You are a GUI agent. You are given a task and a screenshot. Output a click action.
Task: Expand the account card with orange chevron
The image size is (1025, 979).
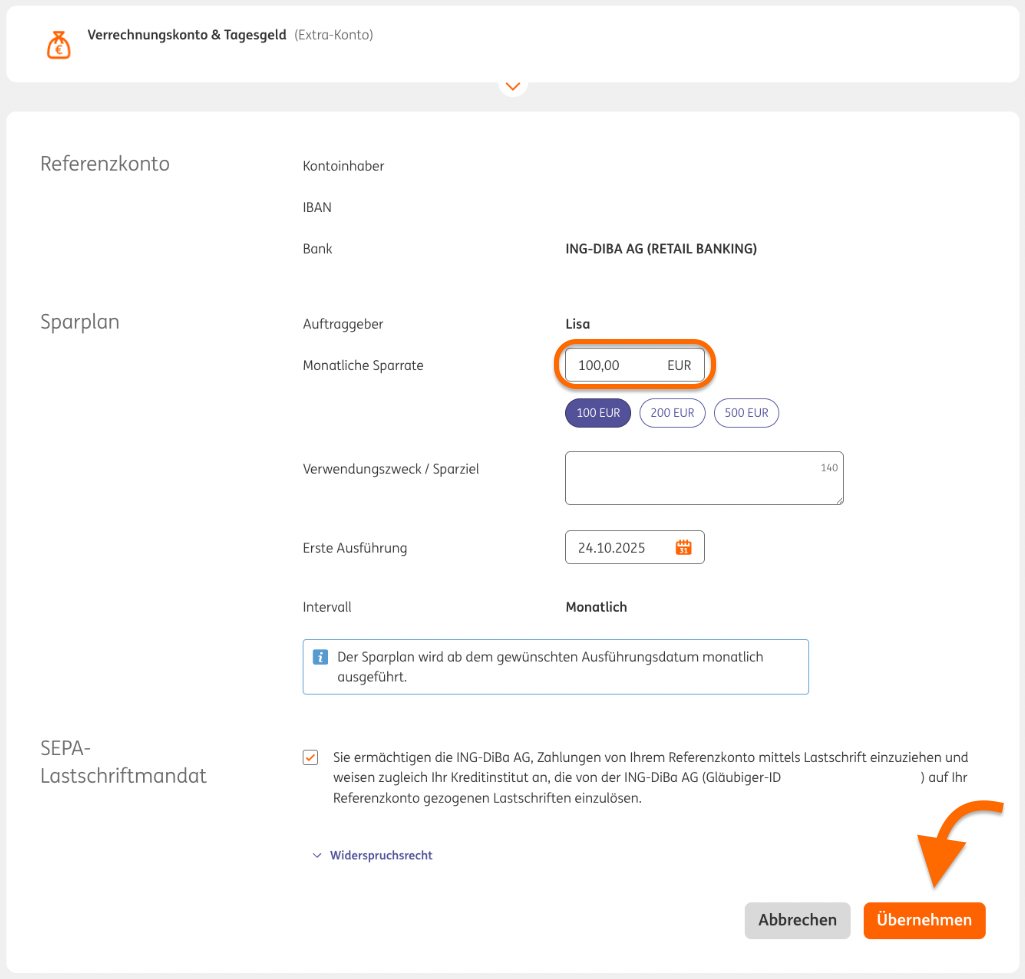coord(513,87)
